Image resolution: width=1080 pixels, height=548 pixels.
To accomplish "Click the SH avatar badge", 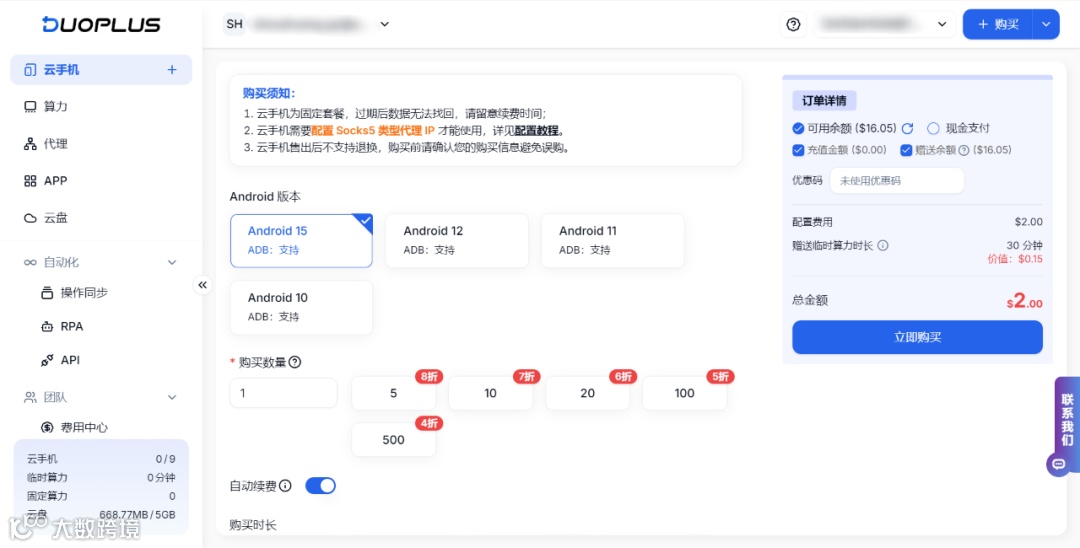I will pyautogui.click(x=235, y=24).
